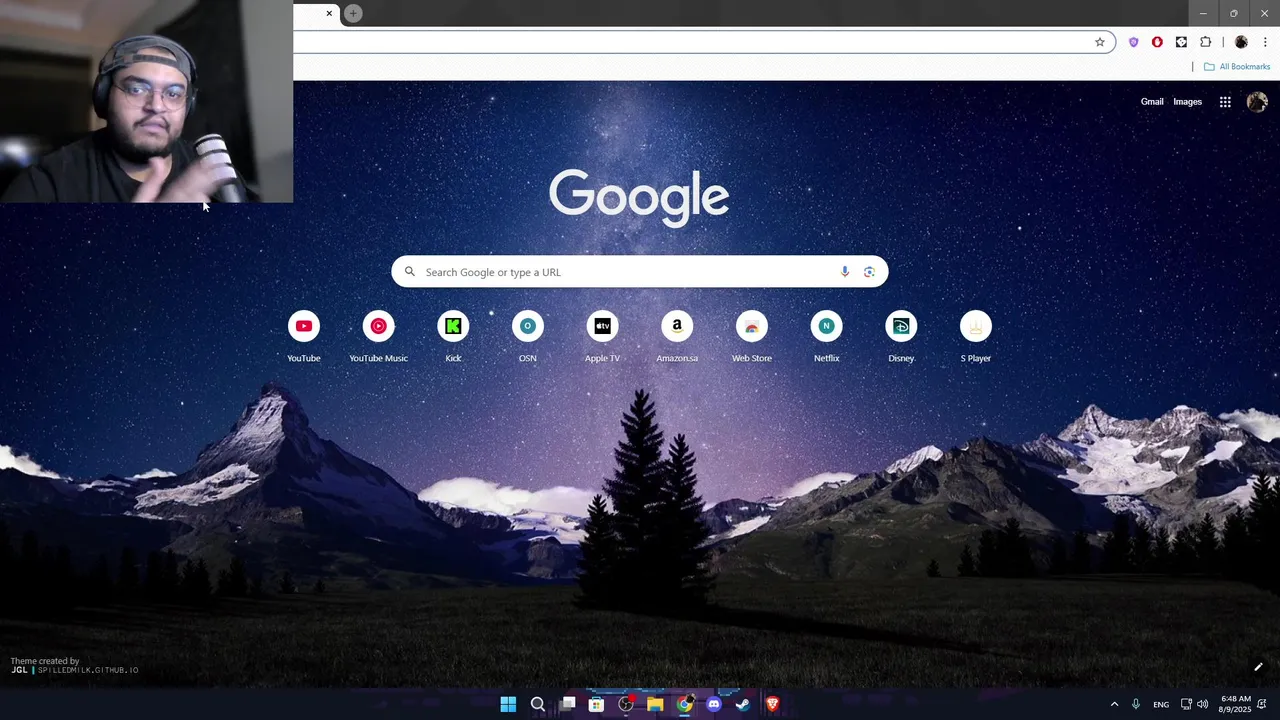The height and width of the screenshot is (720, 1280).
Task: Customize Chrome with the pencil icon
Action: 1258,667
